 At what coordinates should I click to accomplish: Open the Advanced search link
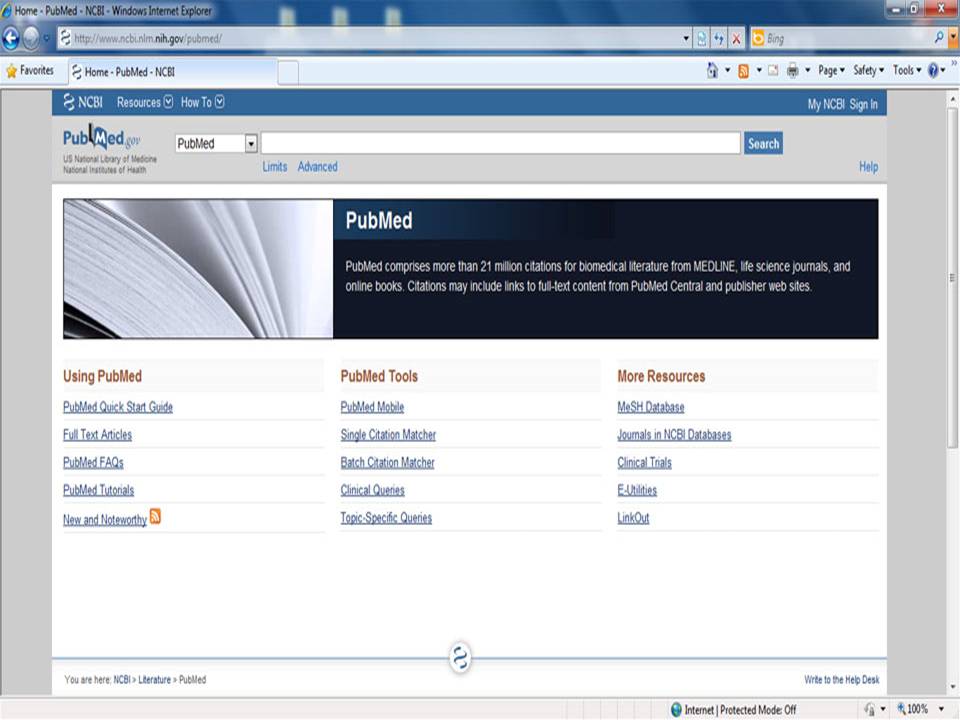317,167
